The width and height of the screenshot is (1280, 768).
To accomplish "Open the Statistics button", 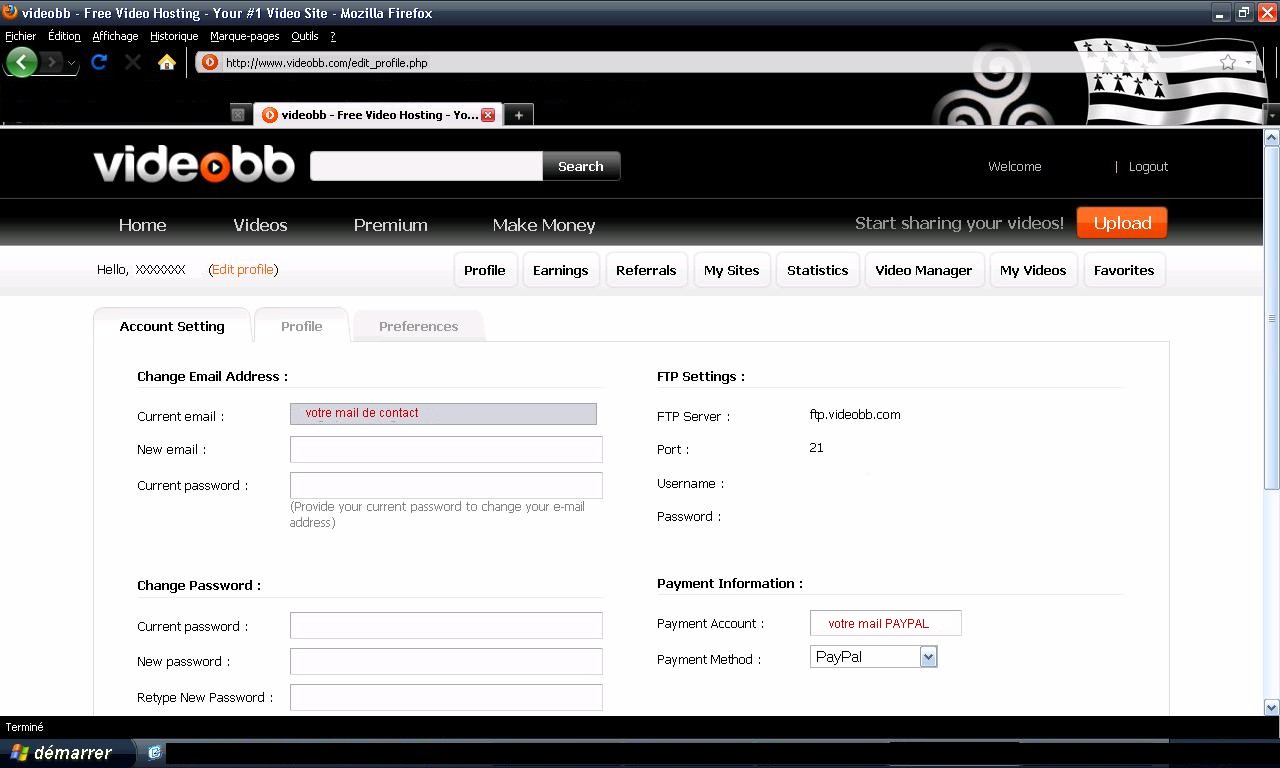I will pyautogui.click(x=817, y=270).
